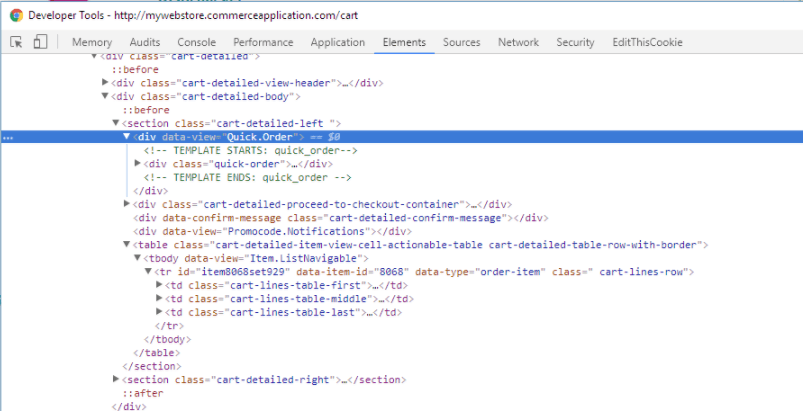
Task: Open the Console tab
Action: click(196, 42)
